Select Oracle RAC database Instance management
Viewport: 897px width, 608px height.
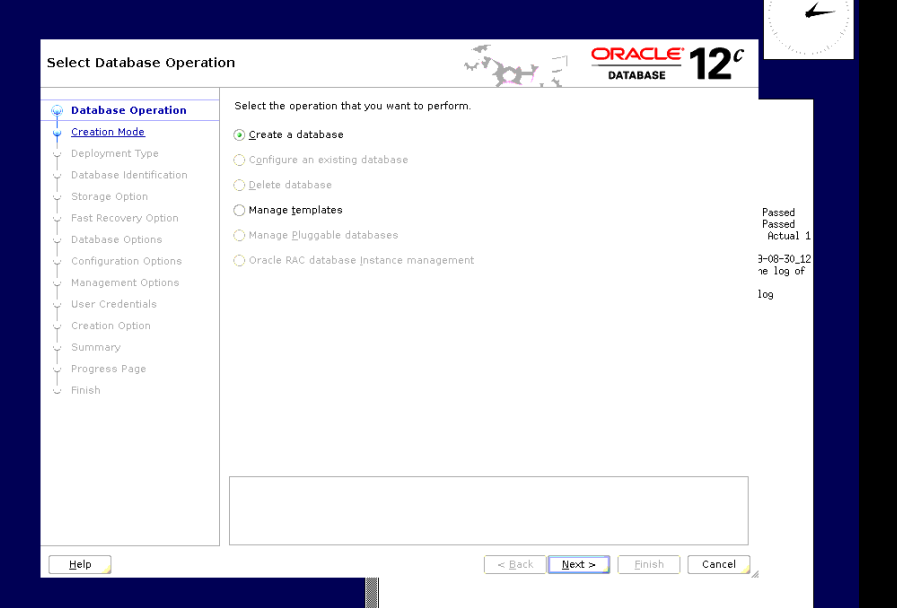pos(239,260)
